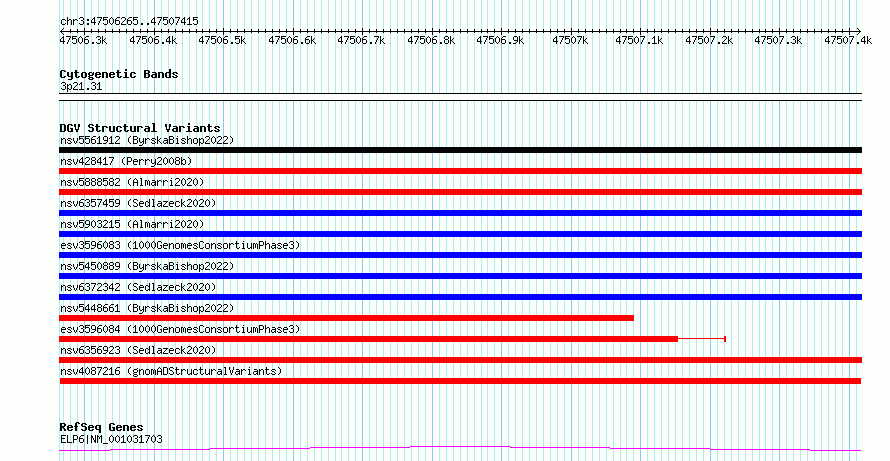Click the 47507k ruler position

pos(570,40)
